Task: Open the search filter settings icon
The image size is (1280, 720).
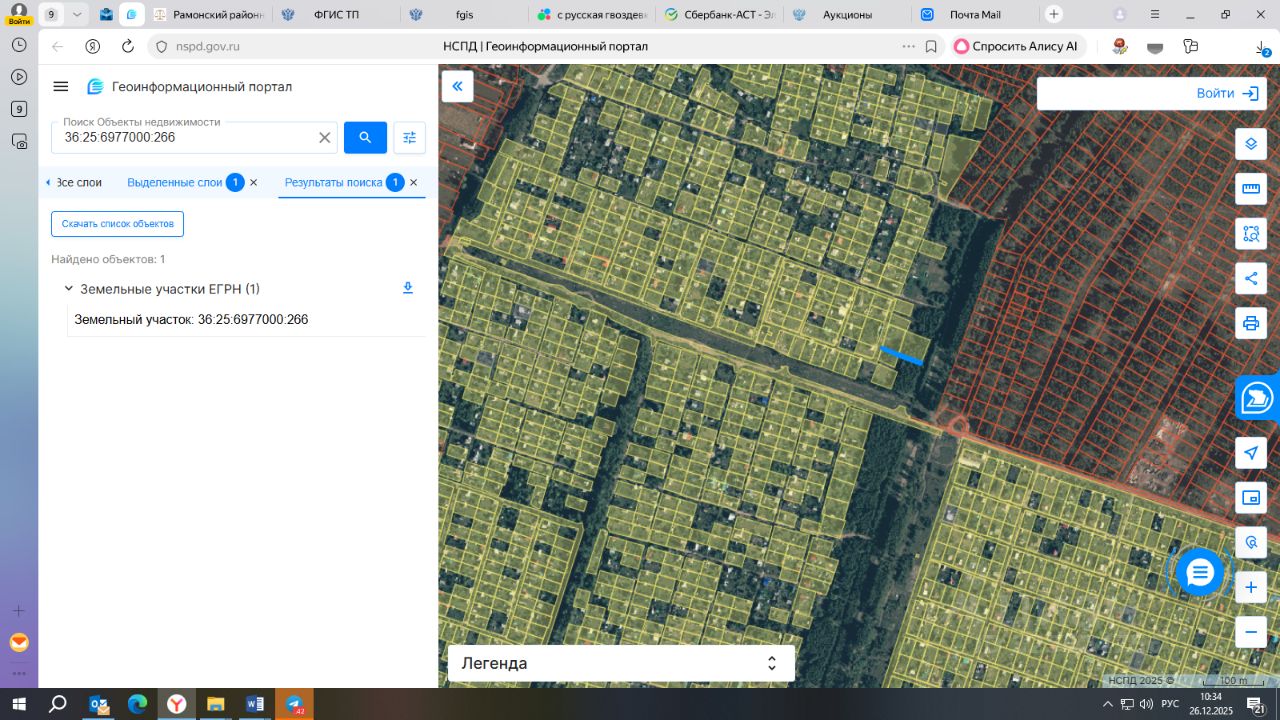Action: point(409,138)
